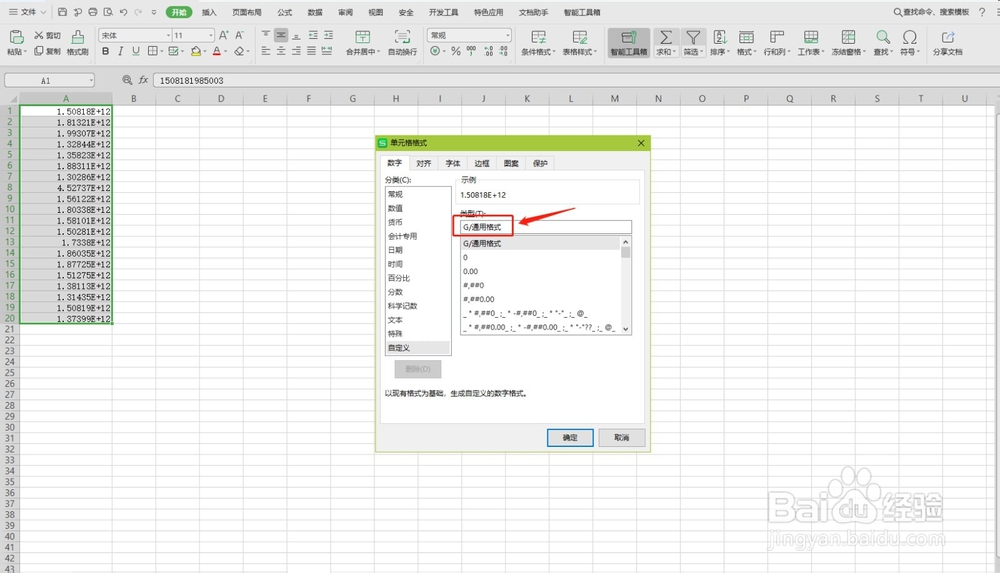Screen dimensions: 1000x573
Task: Increase font size with the A+ icon
Action: point(223,35)
